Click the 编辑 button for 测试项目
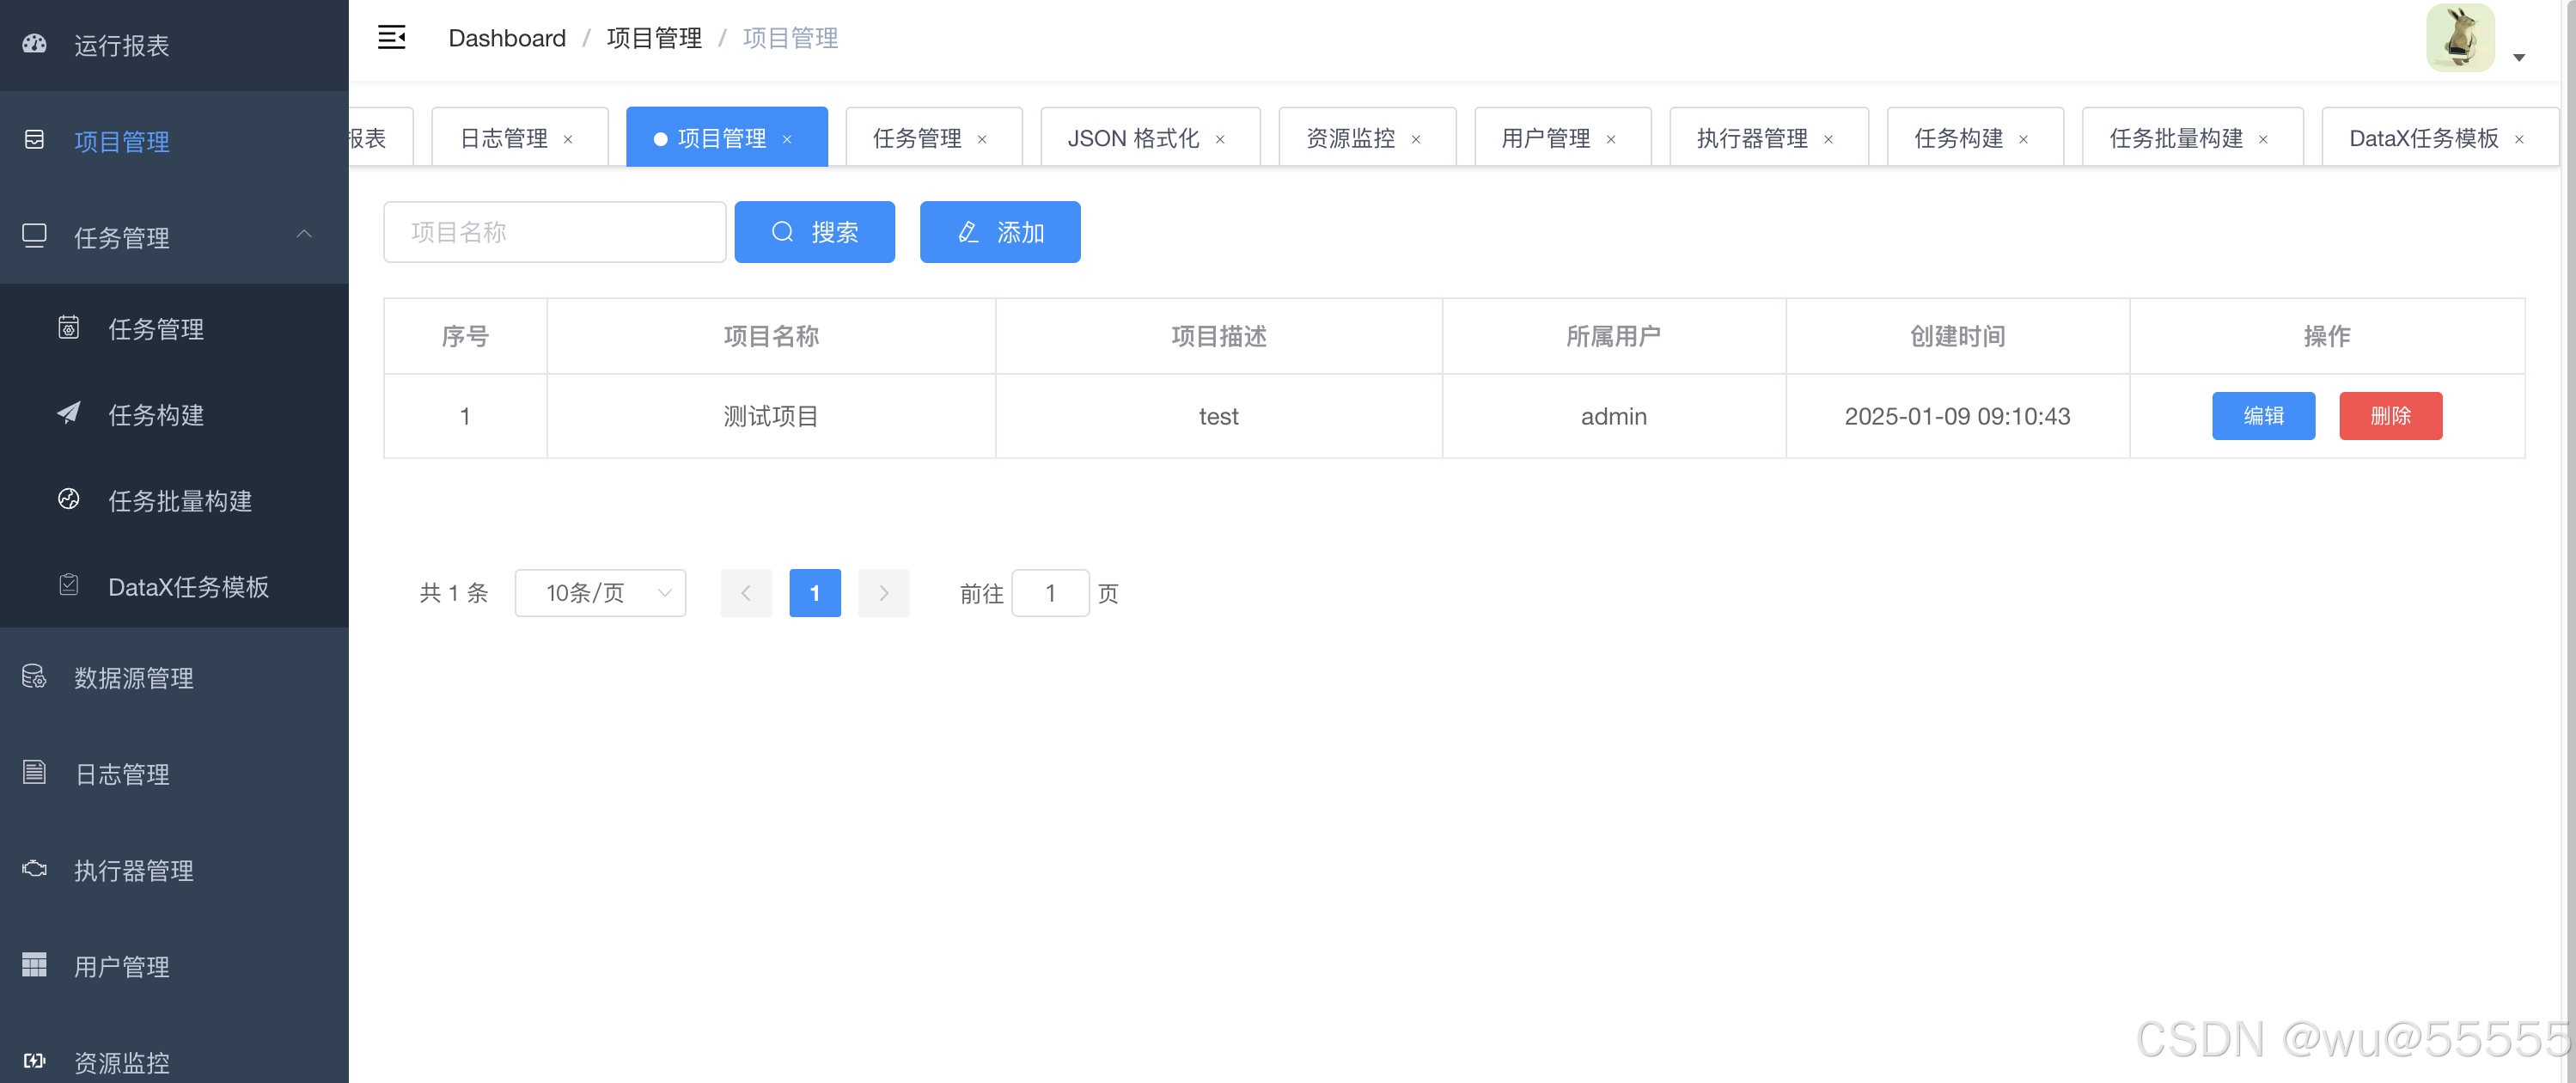This screenshot has width=2576, height=1083. pyautogui.click(x=2263, y=416)
